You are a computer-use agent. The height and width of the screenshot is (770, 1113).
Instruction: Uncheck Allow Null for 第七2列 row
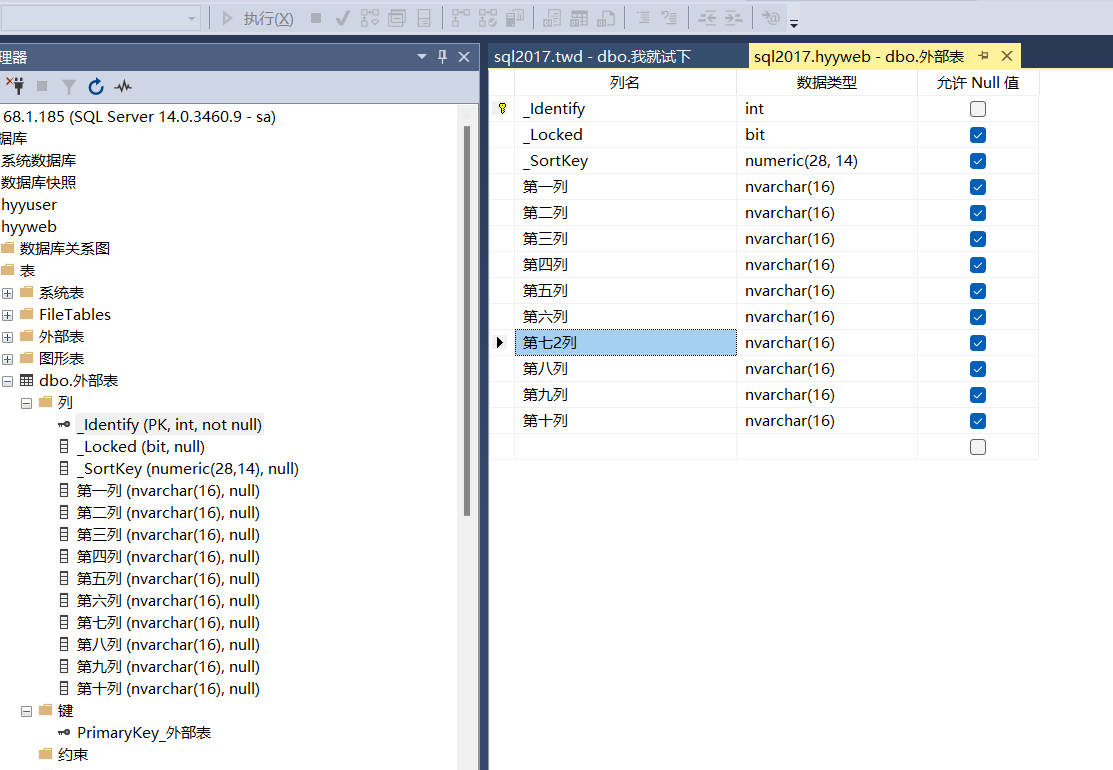978,343
